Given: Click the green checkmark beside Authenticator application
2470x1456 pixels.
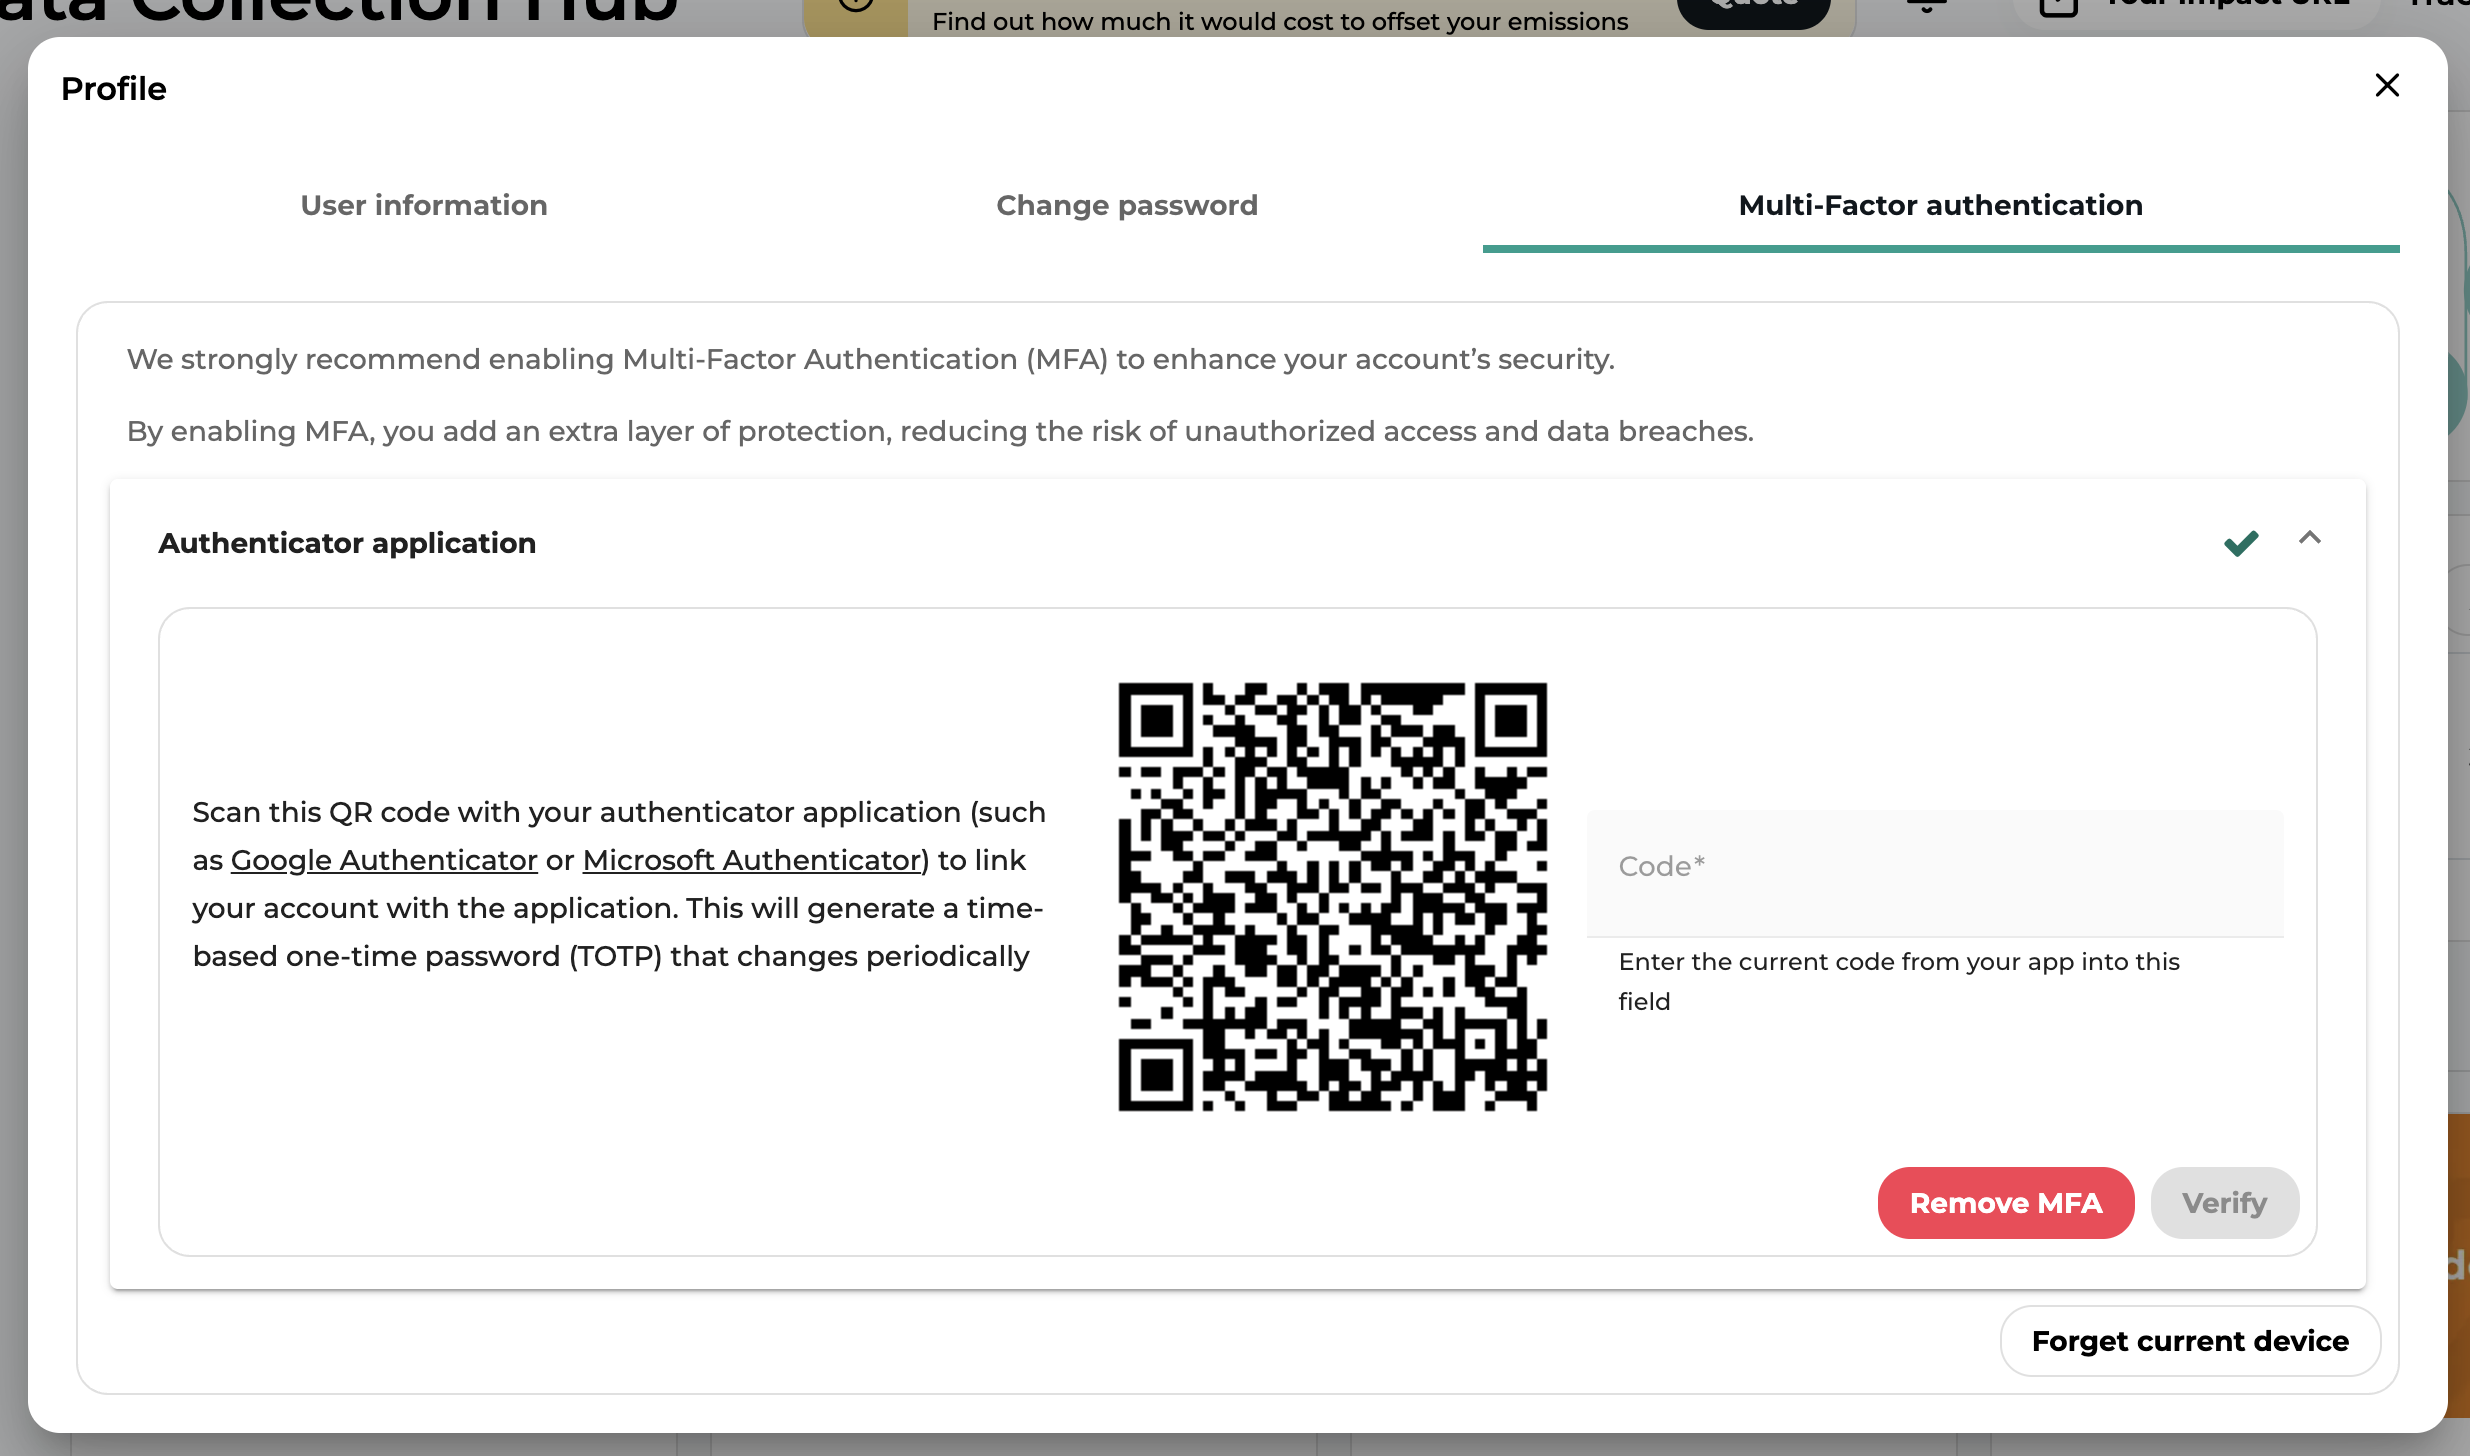Looking at the screenshot, I should pyautogui.click(x=2241, y=543).
